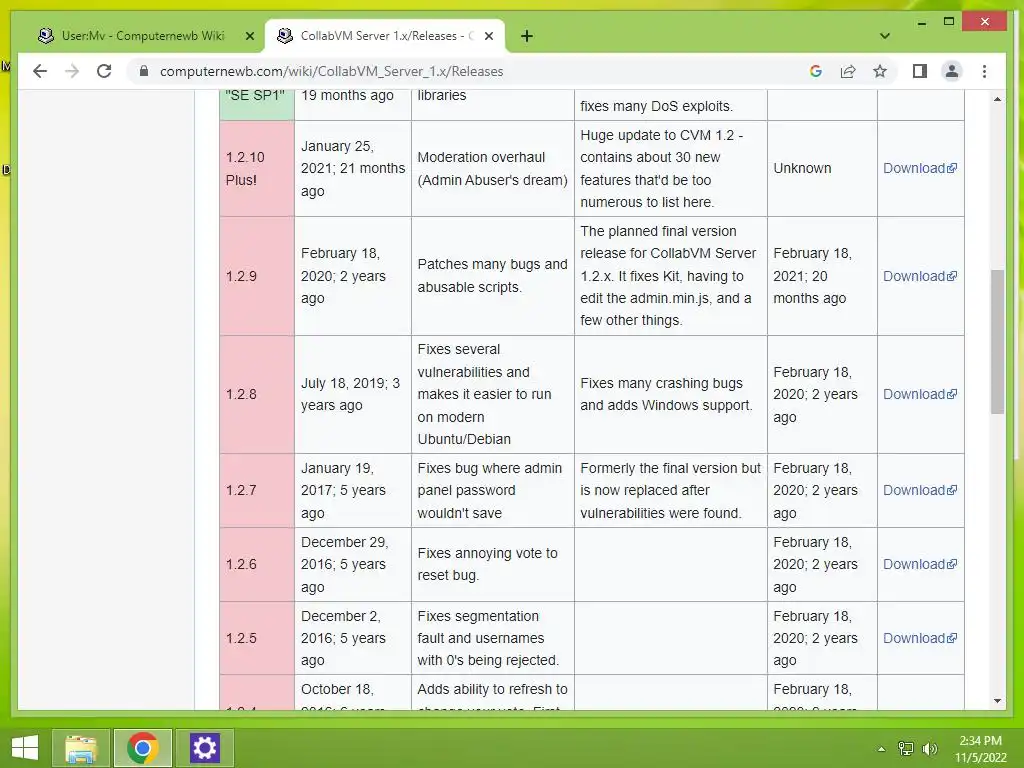Viewport: 1024px width, 768px height.
Task: Expand the tab search chevron
Action: click(x=885, y=36)
